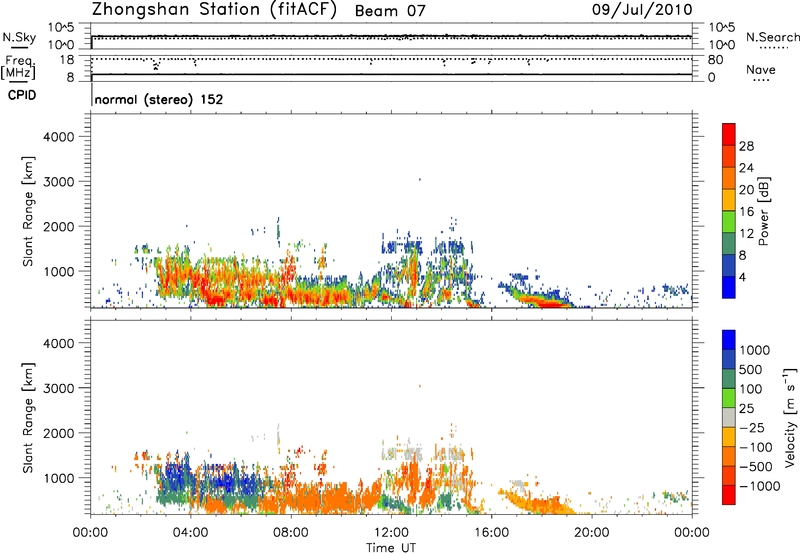Click the '08:00' time tick label
This screenshot has width=800, height=554.
291,533
